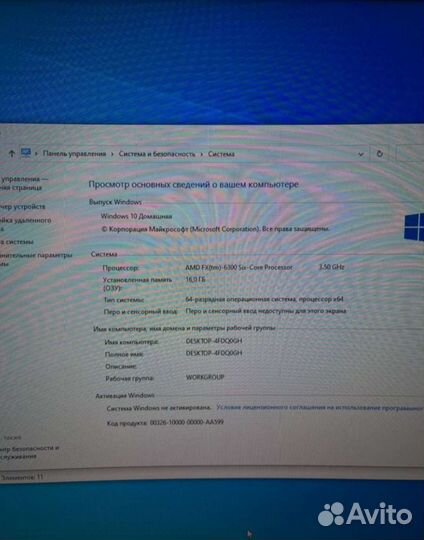
Task: Click the computer icon in the address bar
Action: pyautogui.click(x=26, y=153)
